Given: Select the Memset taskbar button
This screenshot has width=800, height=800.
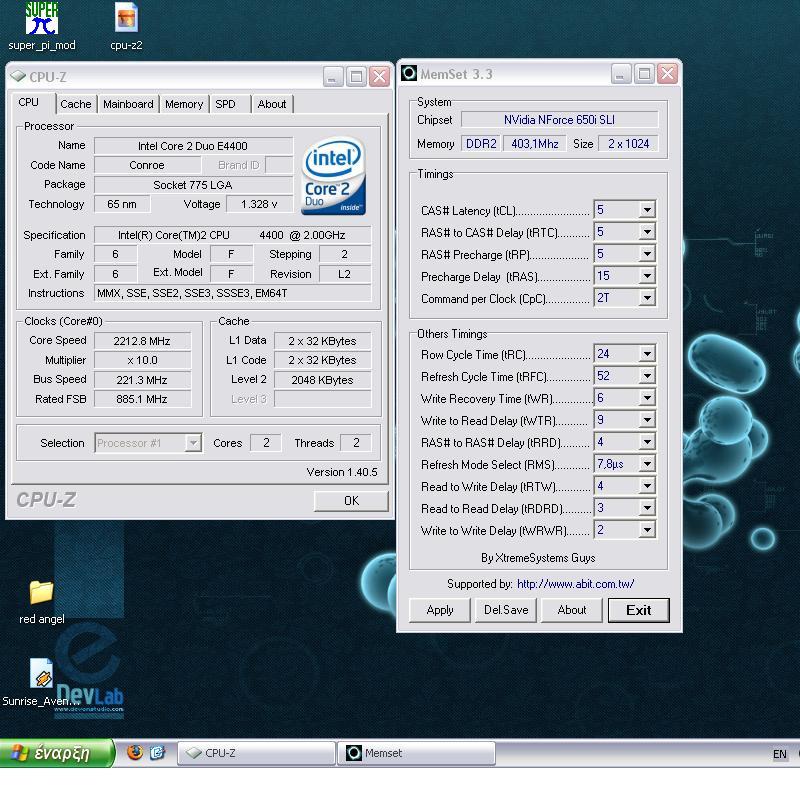Looking at the screenshot, I should point(417,753).
